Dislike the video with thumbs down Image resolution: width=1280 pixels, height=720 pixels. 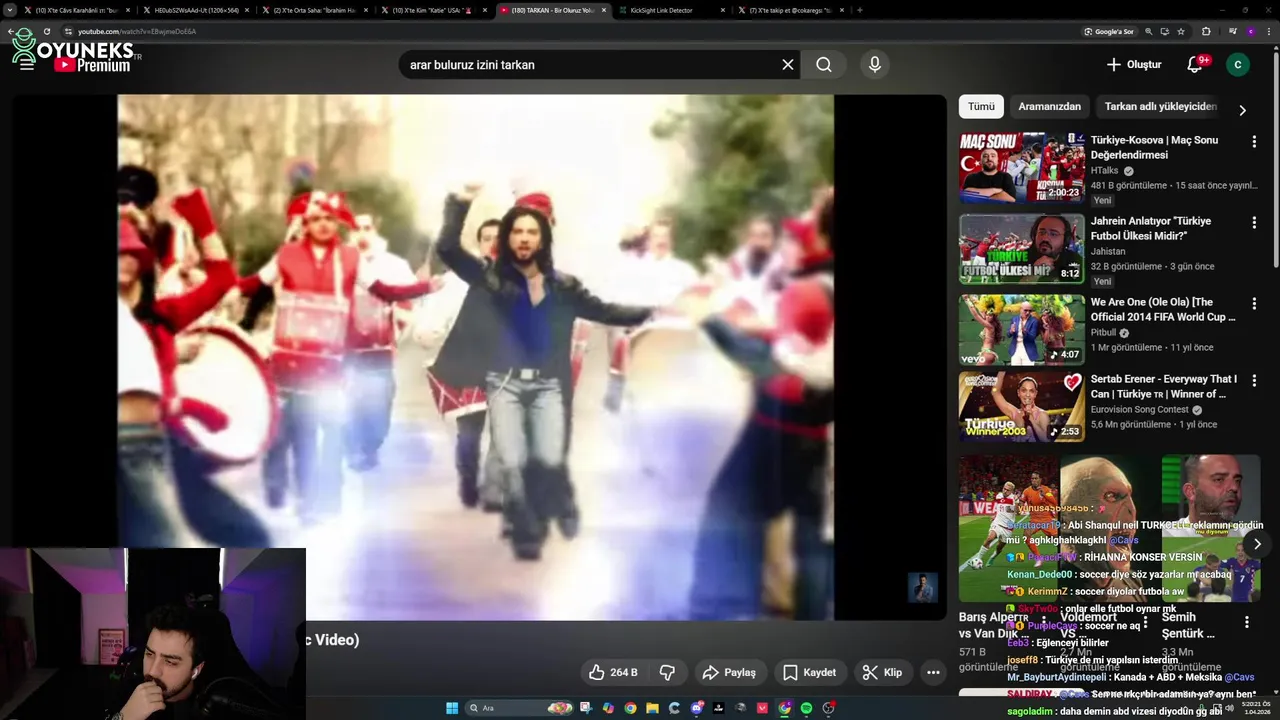pos(667,673)
